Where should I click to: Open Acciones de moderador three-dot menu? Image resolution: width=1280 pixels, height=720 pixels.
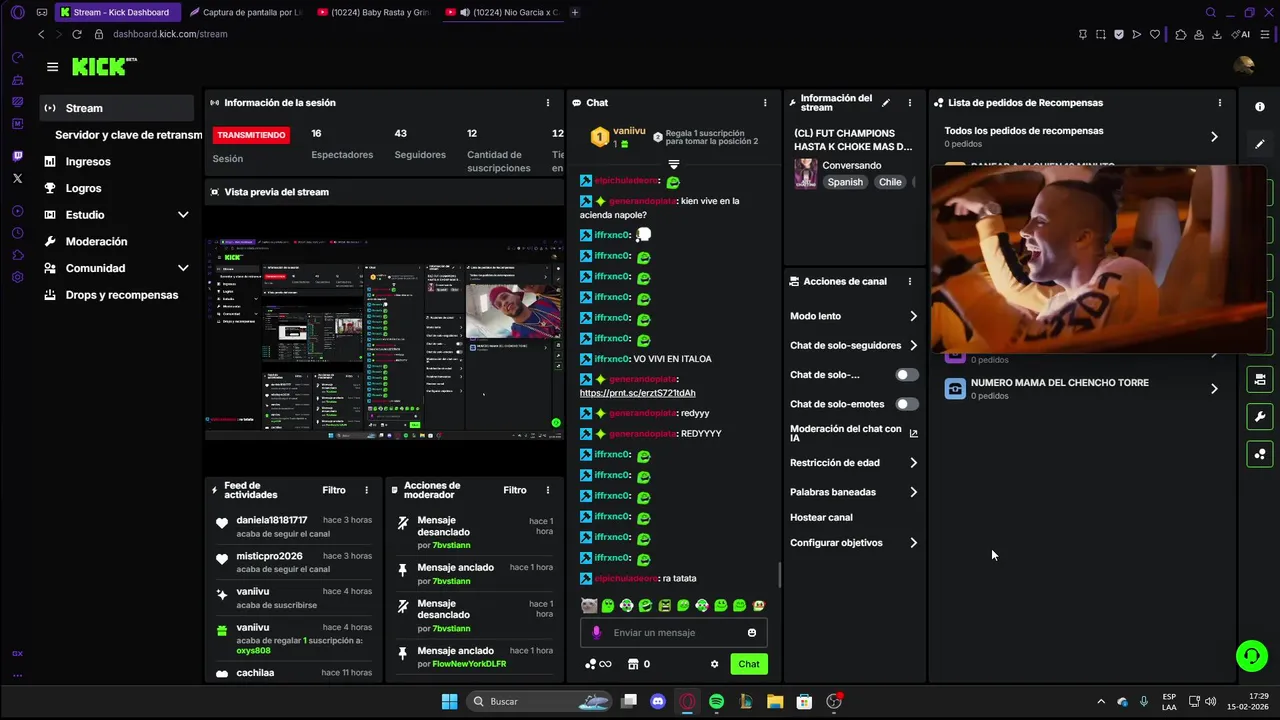point(547,490)
